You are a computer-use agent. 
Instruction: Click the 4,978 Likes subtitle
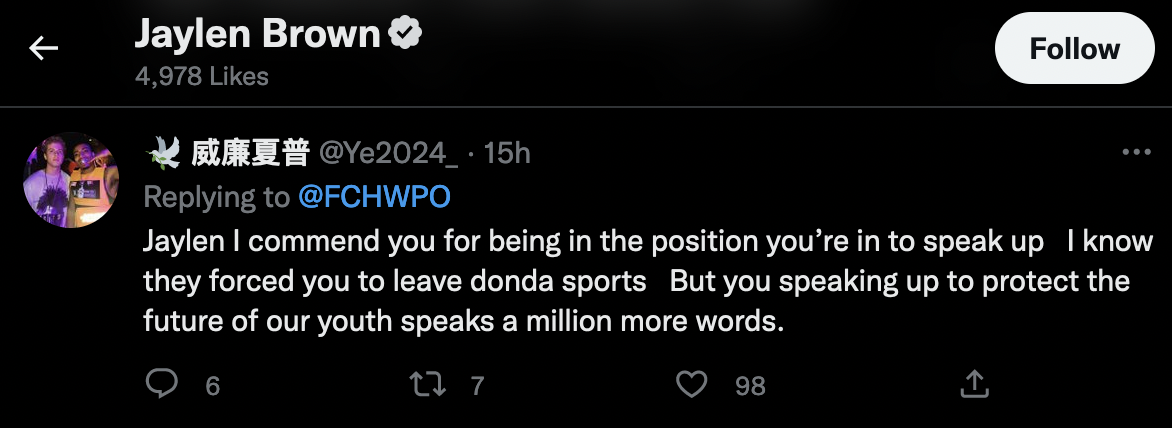point(202,76)
